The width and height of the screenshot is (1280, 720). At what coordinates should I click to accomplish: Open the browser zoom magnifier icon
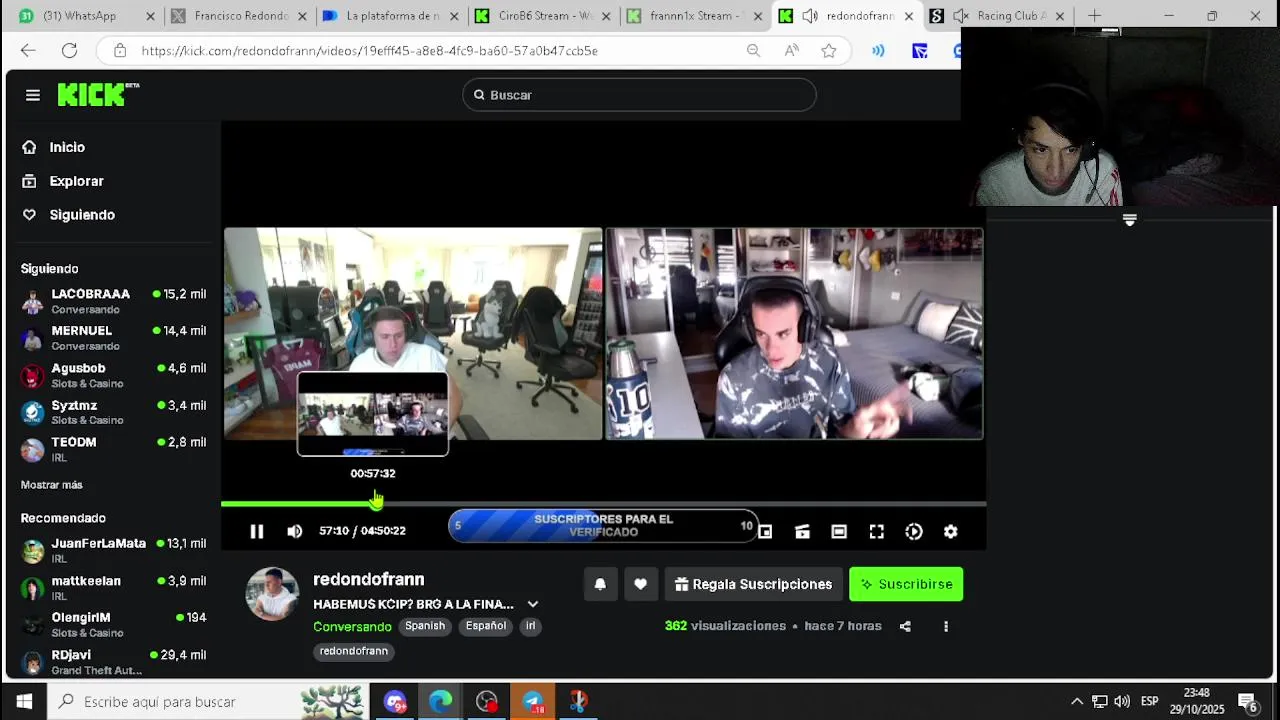pos(753,51)
